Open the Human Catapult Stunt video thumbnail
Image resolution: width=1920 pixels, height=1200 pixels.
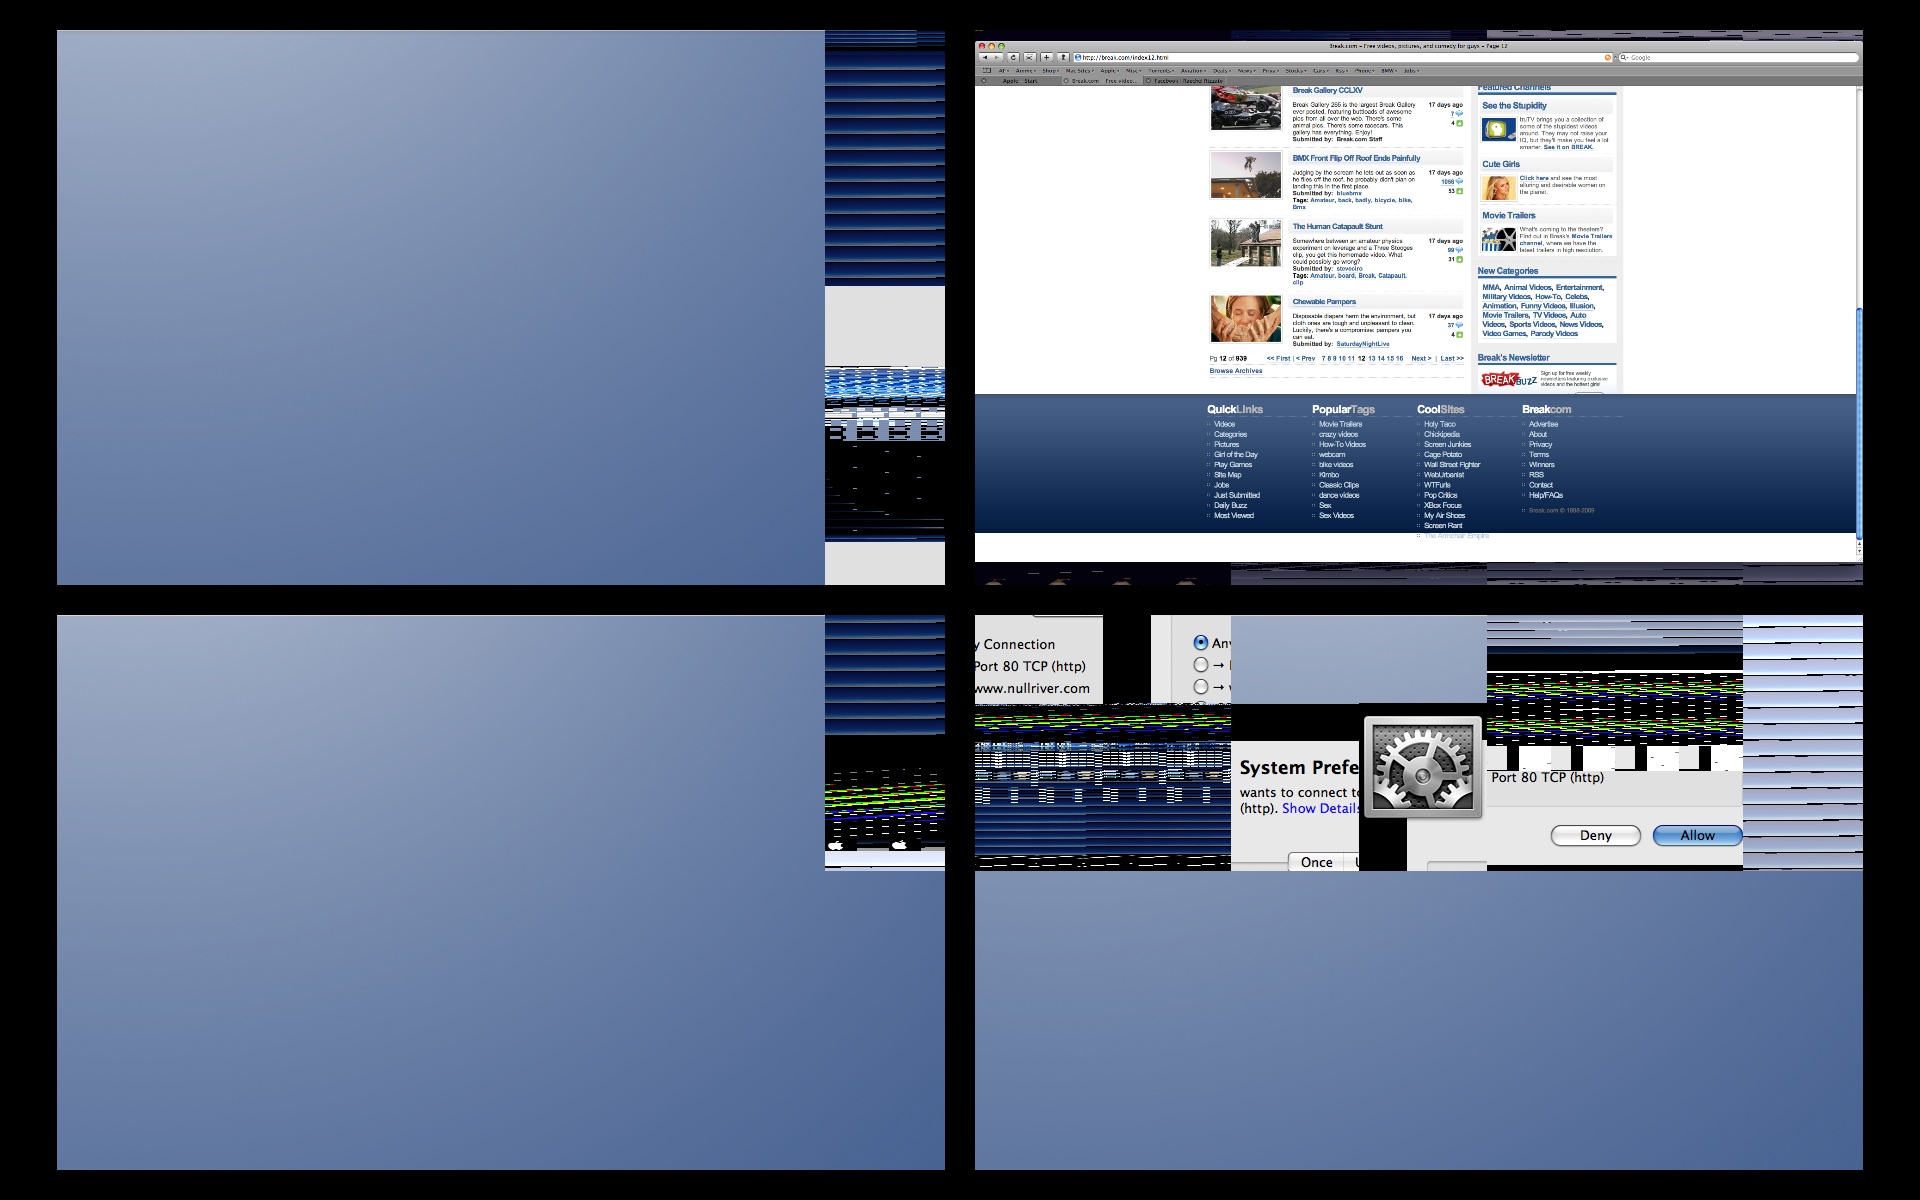coord(1245,243)
